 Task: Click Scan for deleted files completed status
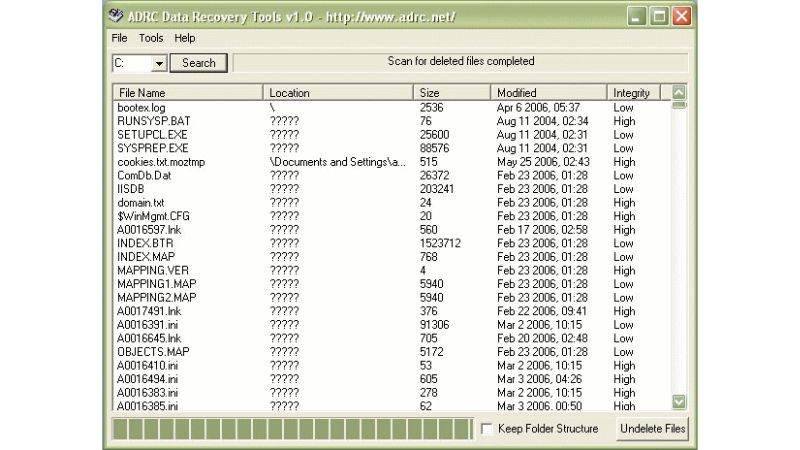[461, 61]
